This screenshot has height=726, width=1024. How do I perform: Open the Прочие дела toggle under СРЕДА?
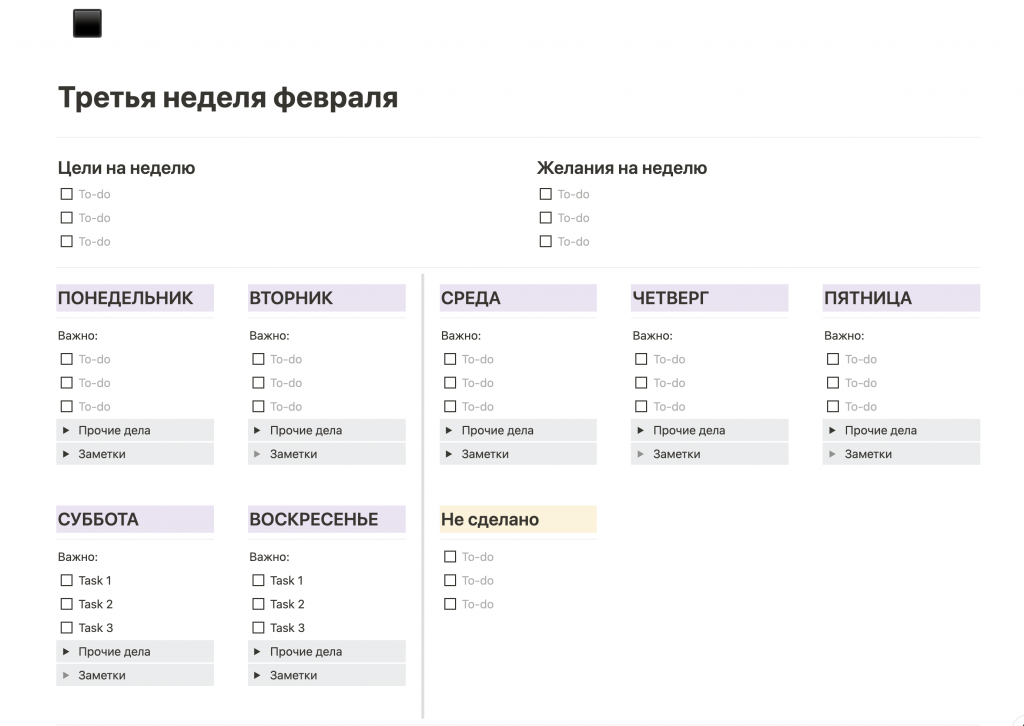(x=450, y=430)
